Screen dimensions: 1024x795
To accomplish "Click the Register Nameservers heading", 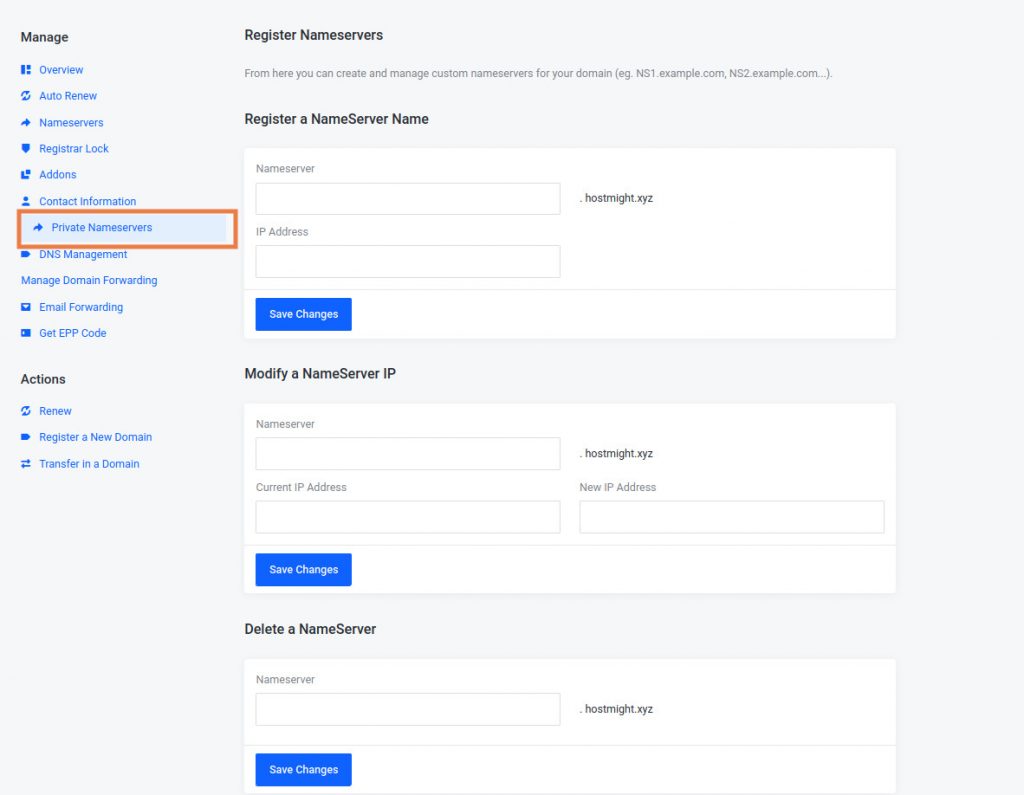I will click(x=313, y=35).
